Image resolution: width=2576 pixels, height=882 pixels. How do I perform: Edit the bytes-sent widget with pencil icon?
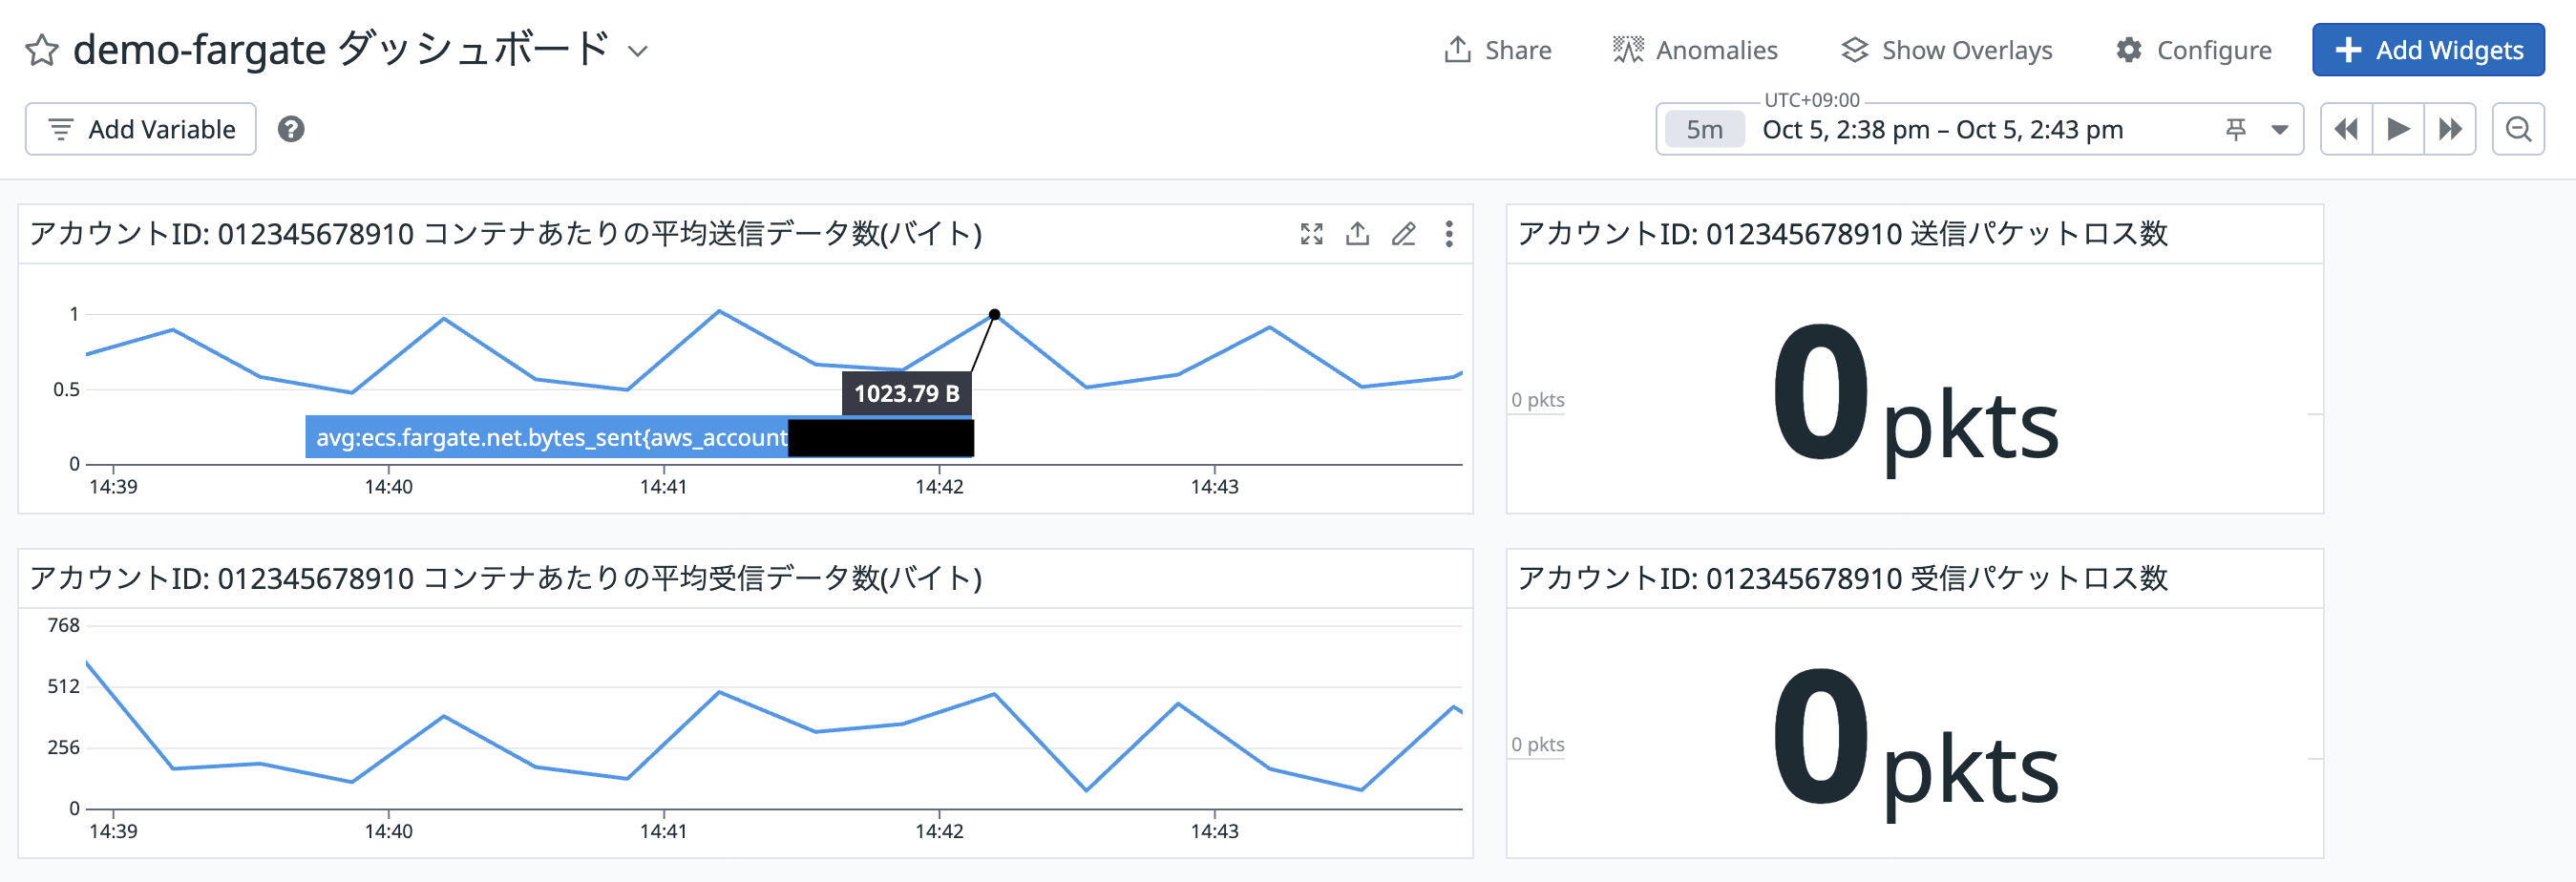(x=1403, y=234)
